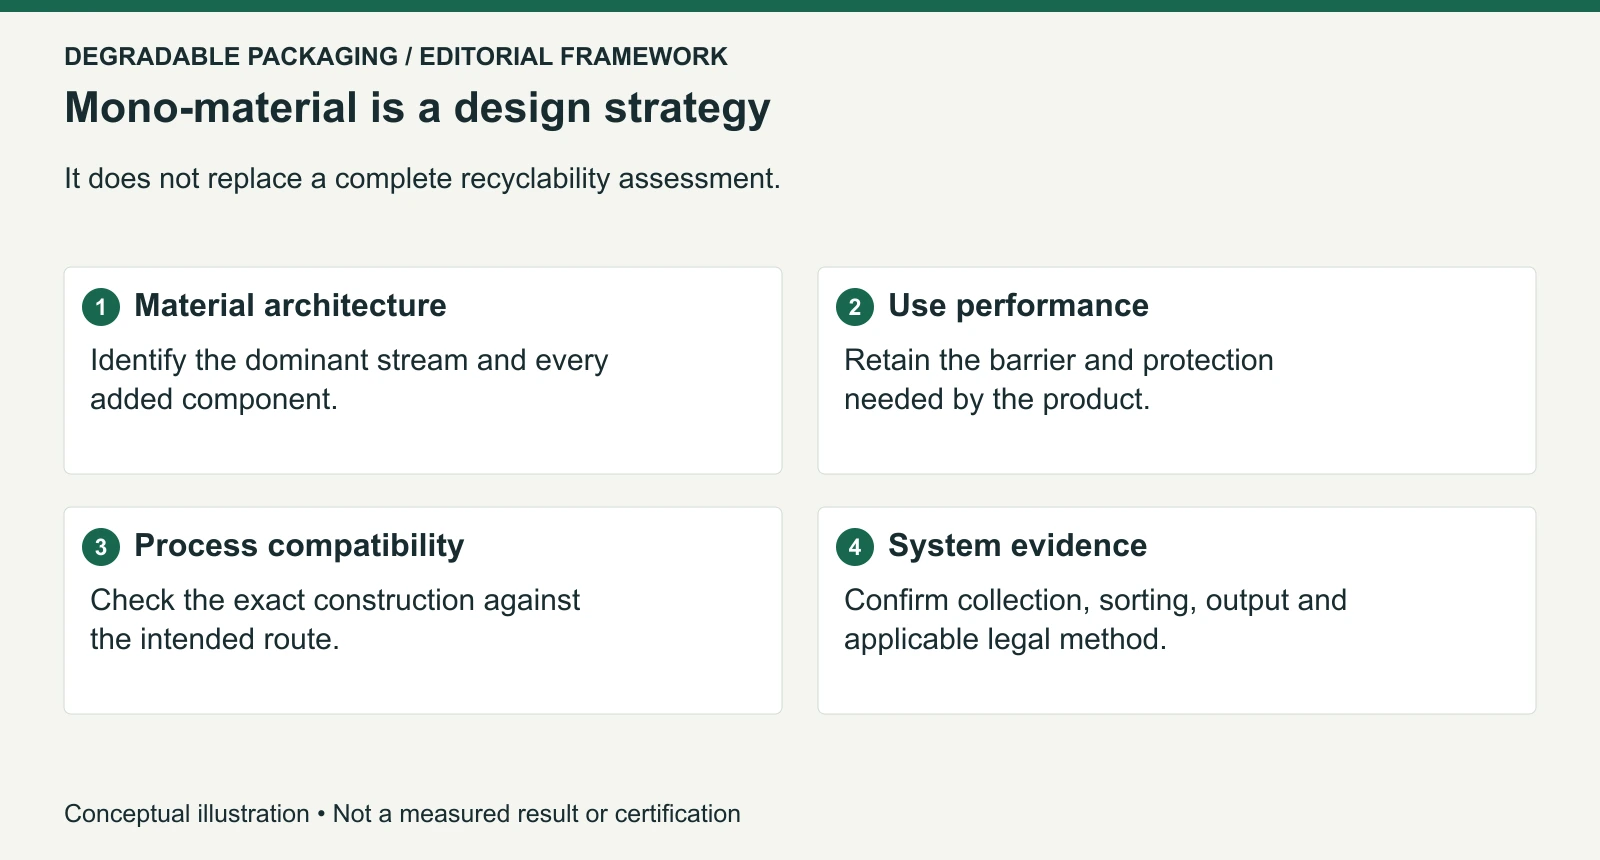Click the text "Identify the dominant stream and every added component."
The image size is (1600, 860).
[349, 379]
